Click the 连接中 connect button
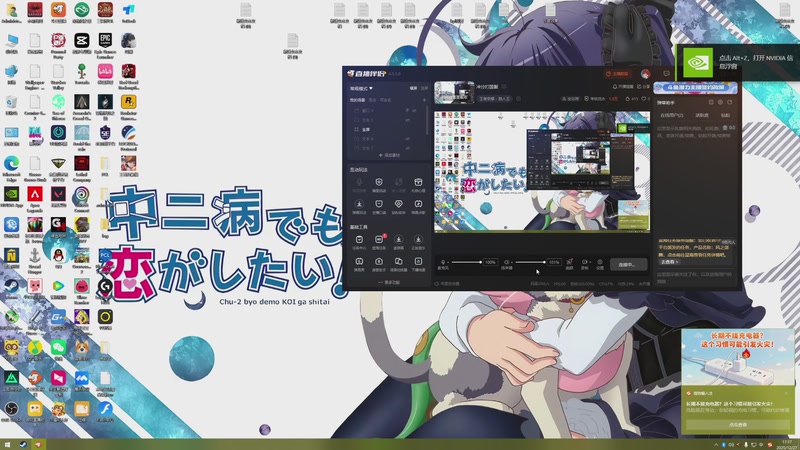Viewport: 800px width, 450px height. pyautogui.click(x=629, y=264)
